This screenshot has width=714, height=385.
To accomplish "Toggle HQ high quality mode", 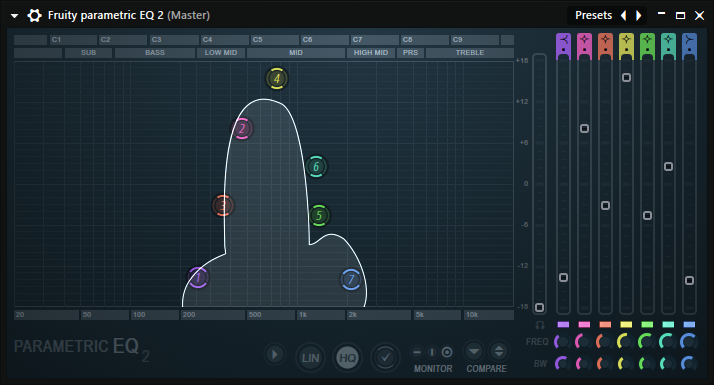I will [x=348, y=358].
